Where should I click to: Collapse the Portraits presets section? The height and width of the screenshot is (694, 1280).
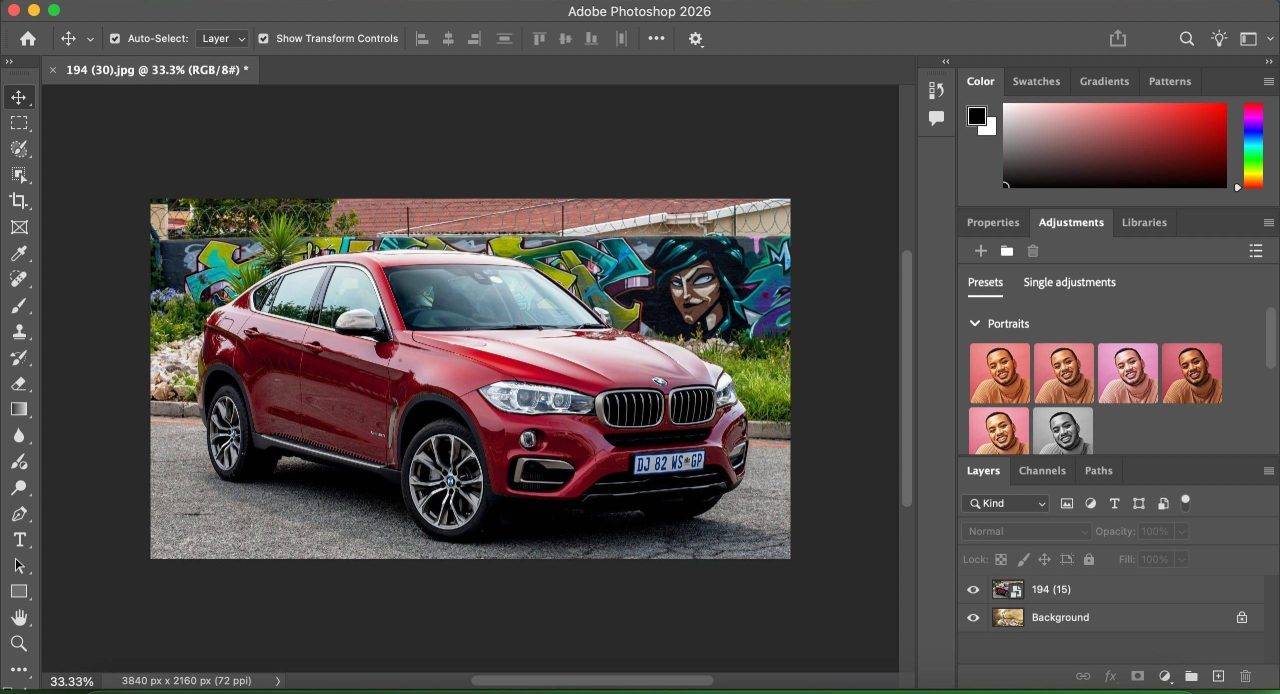(x=975, y=324)
